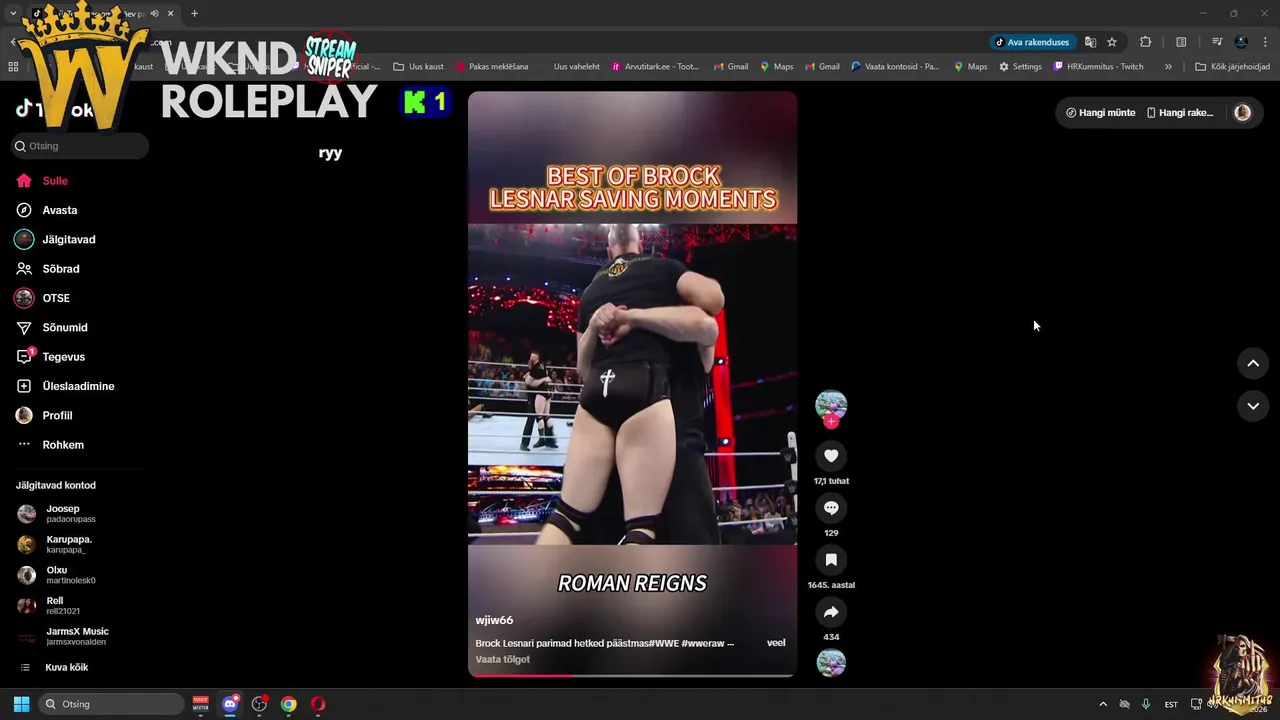Open Vaata kontosid bookmark
The height and width of the screenshot is (720, 1280).
coord(895,67)
